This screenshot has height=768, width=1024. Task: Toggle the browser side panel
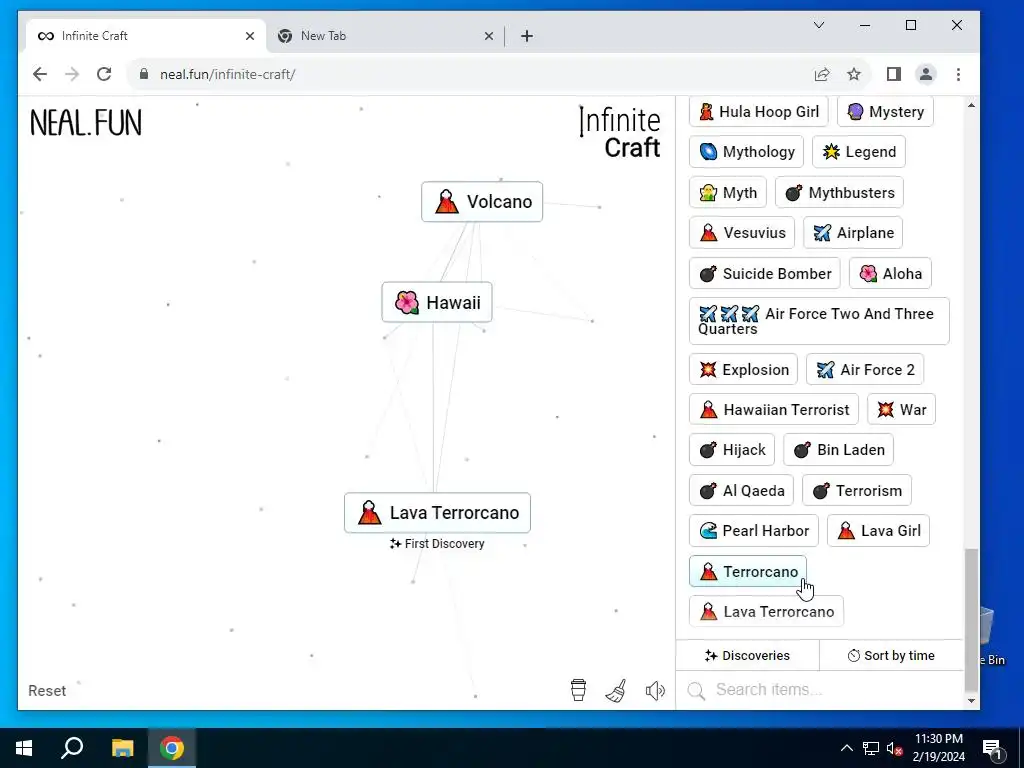click(x=893, y=74)
